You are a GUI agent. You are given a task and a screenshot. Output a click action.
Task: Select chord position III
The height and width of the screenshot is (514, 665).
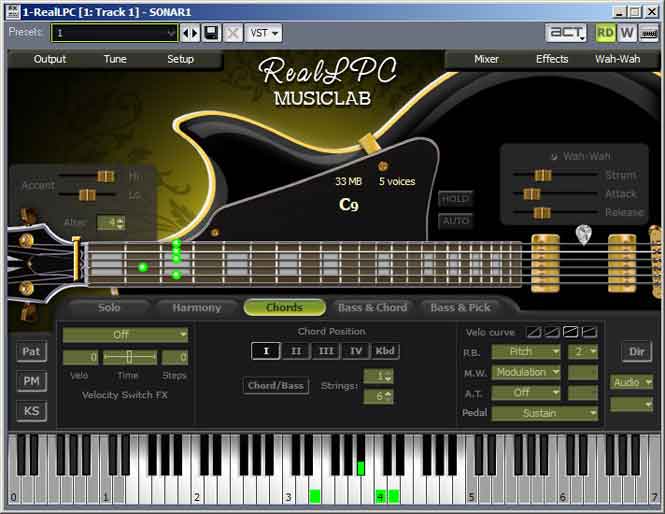(x=326, y=351)
